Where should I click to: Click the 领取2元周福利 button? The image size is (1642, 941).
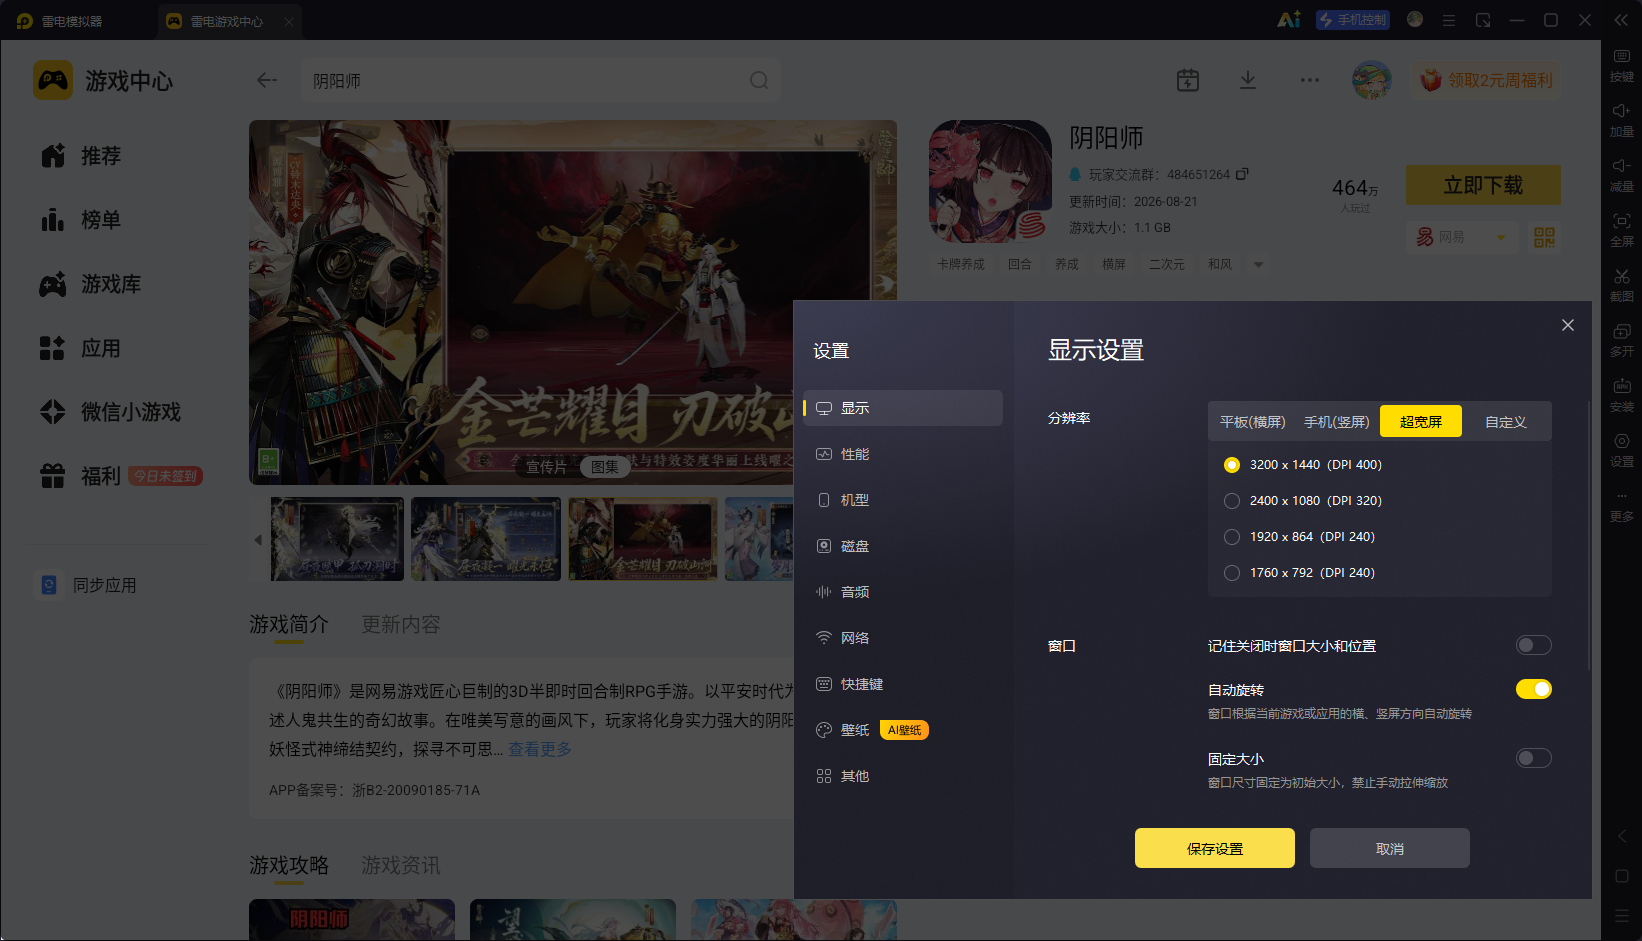[1487, 80]
